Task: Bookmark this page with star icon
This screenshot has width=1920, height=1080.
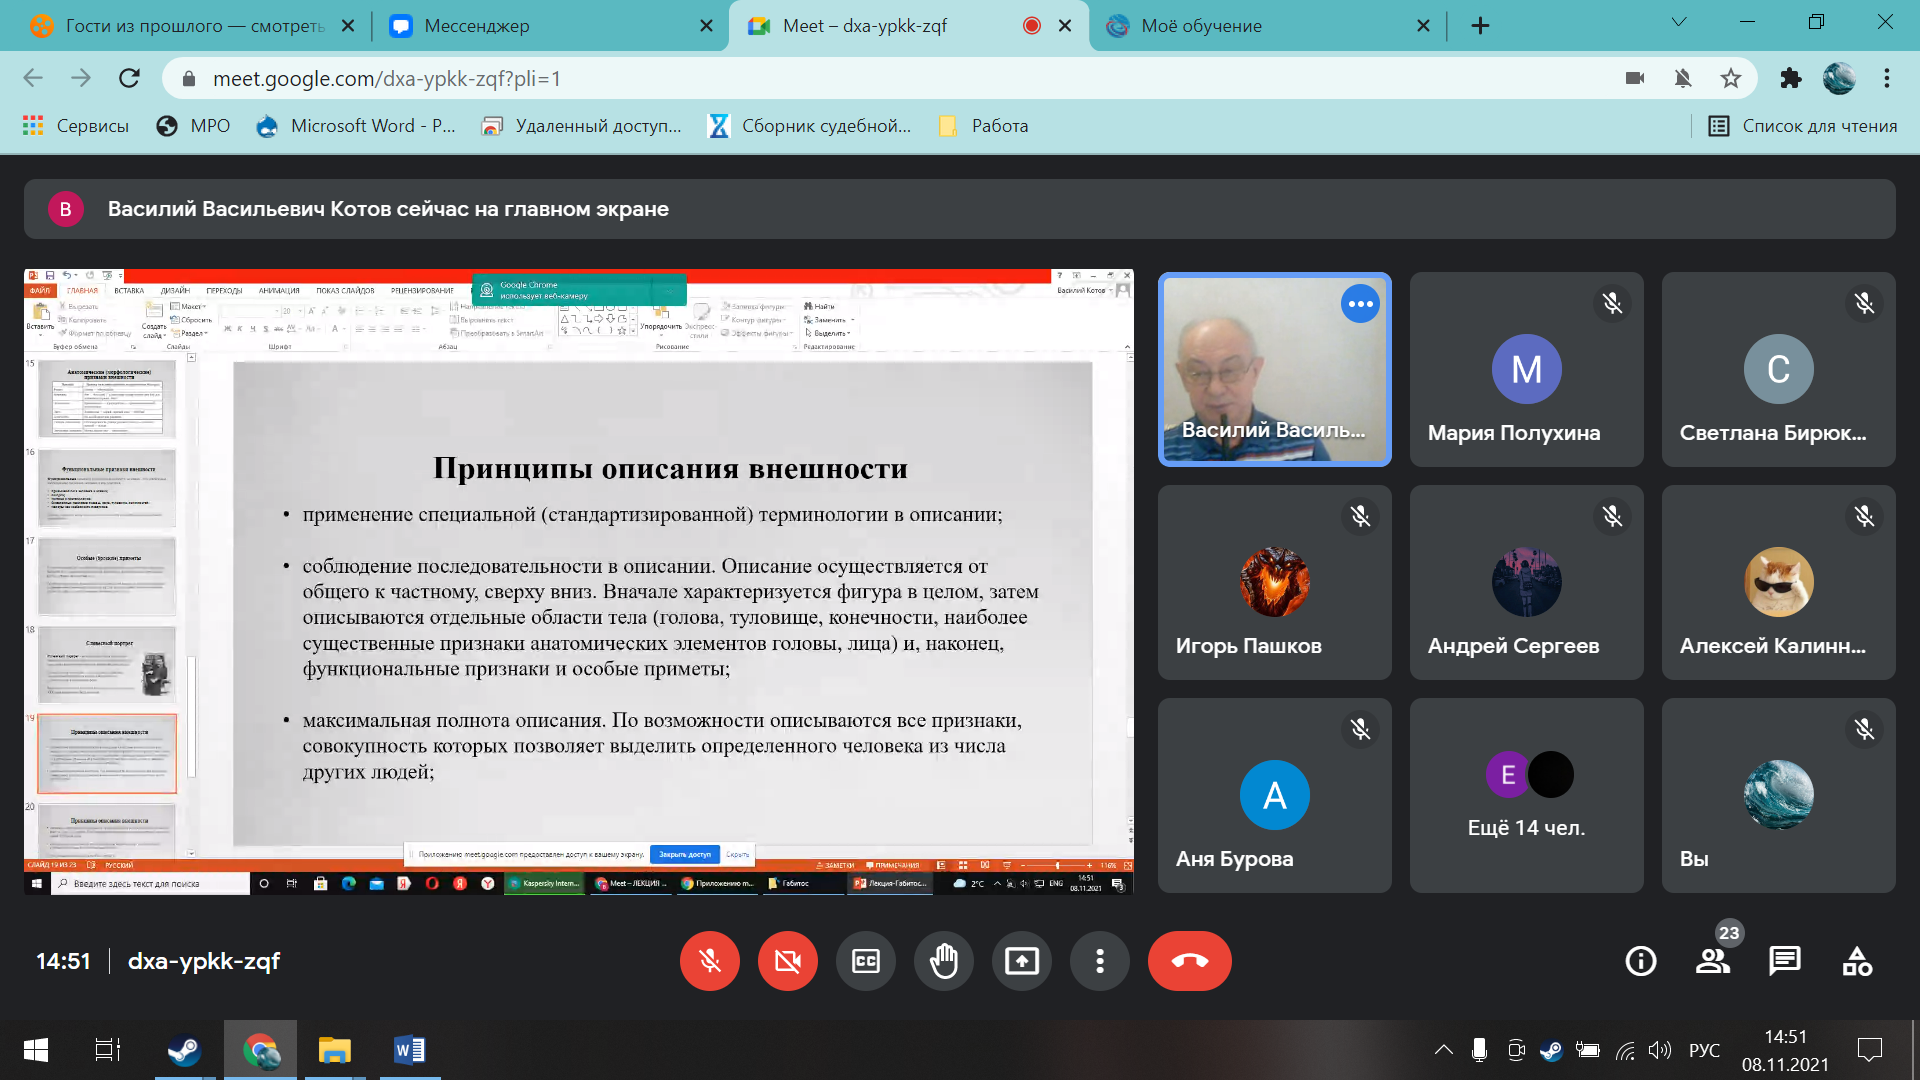Action: pyautogui.click(x=1731, y=78)
